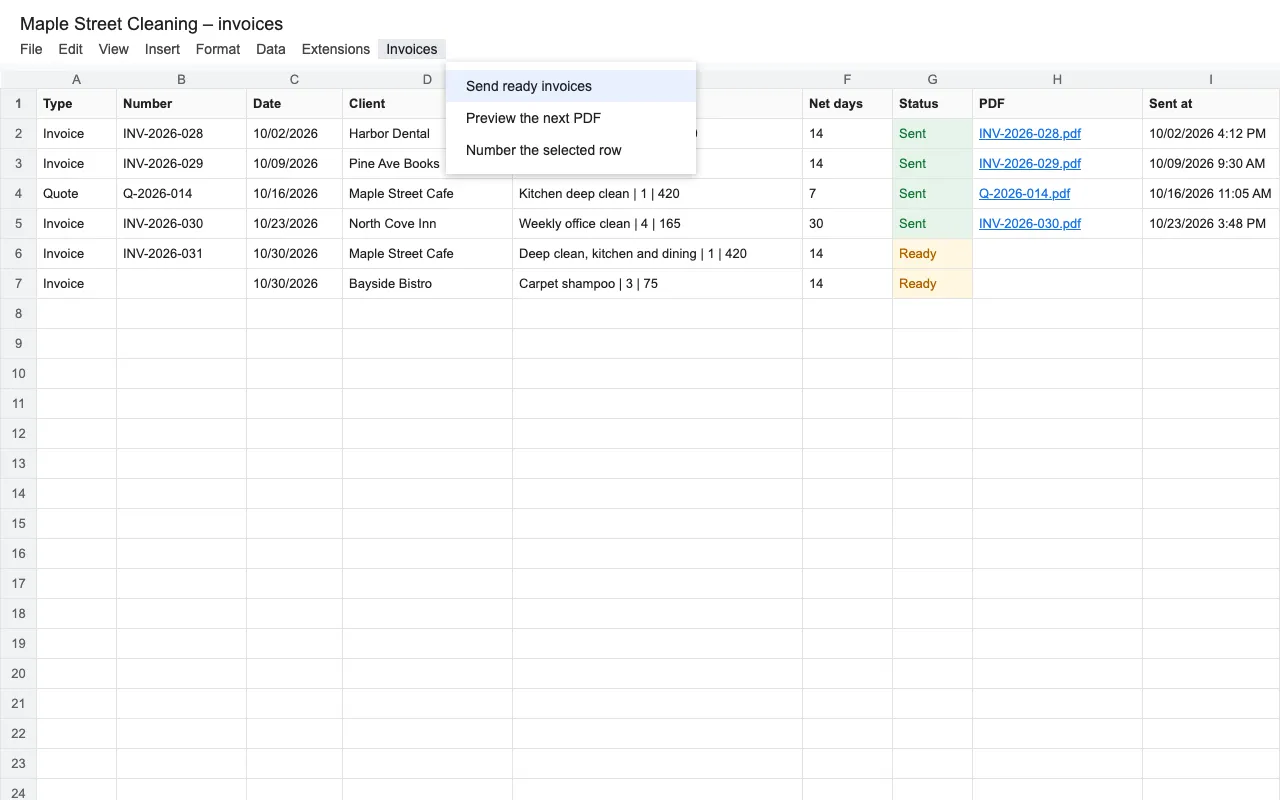The image size is (1280, 800).
Task: Open the INV-2026-029.pdf link
Action: point(1030,163)
